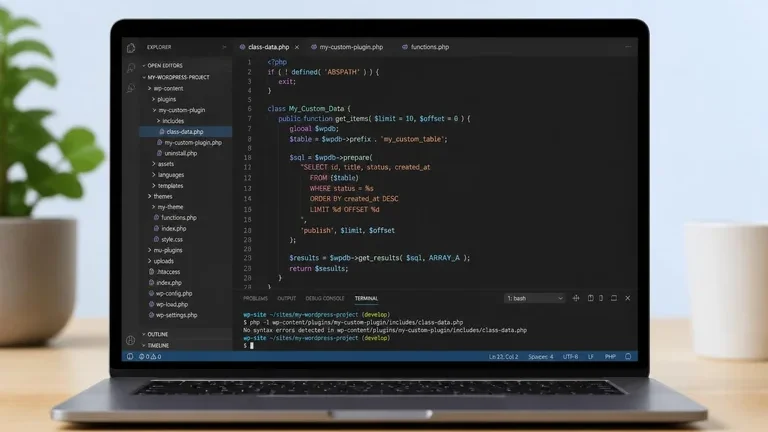Screen dimensions: 768x432
Task: Open class-data.php in the file tree
Action: pyautogui.click(x=186, y=132)
